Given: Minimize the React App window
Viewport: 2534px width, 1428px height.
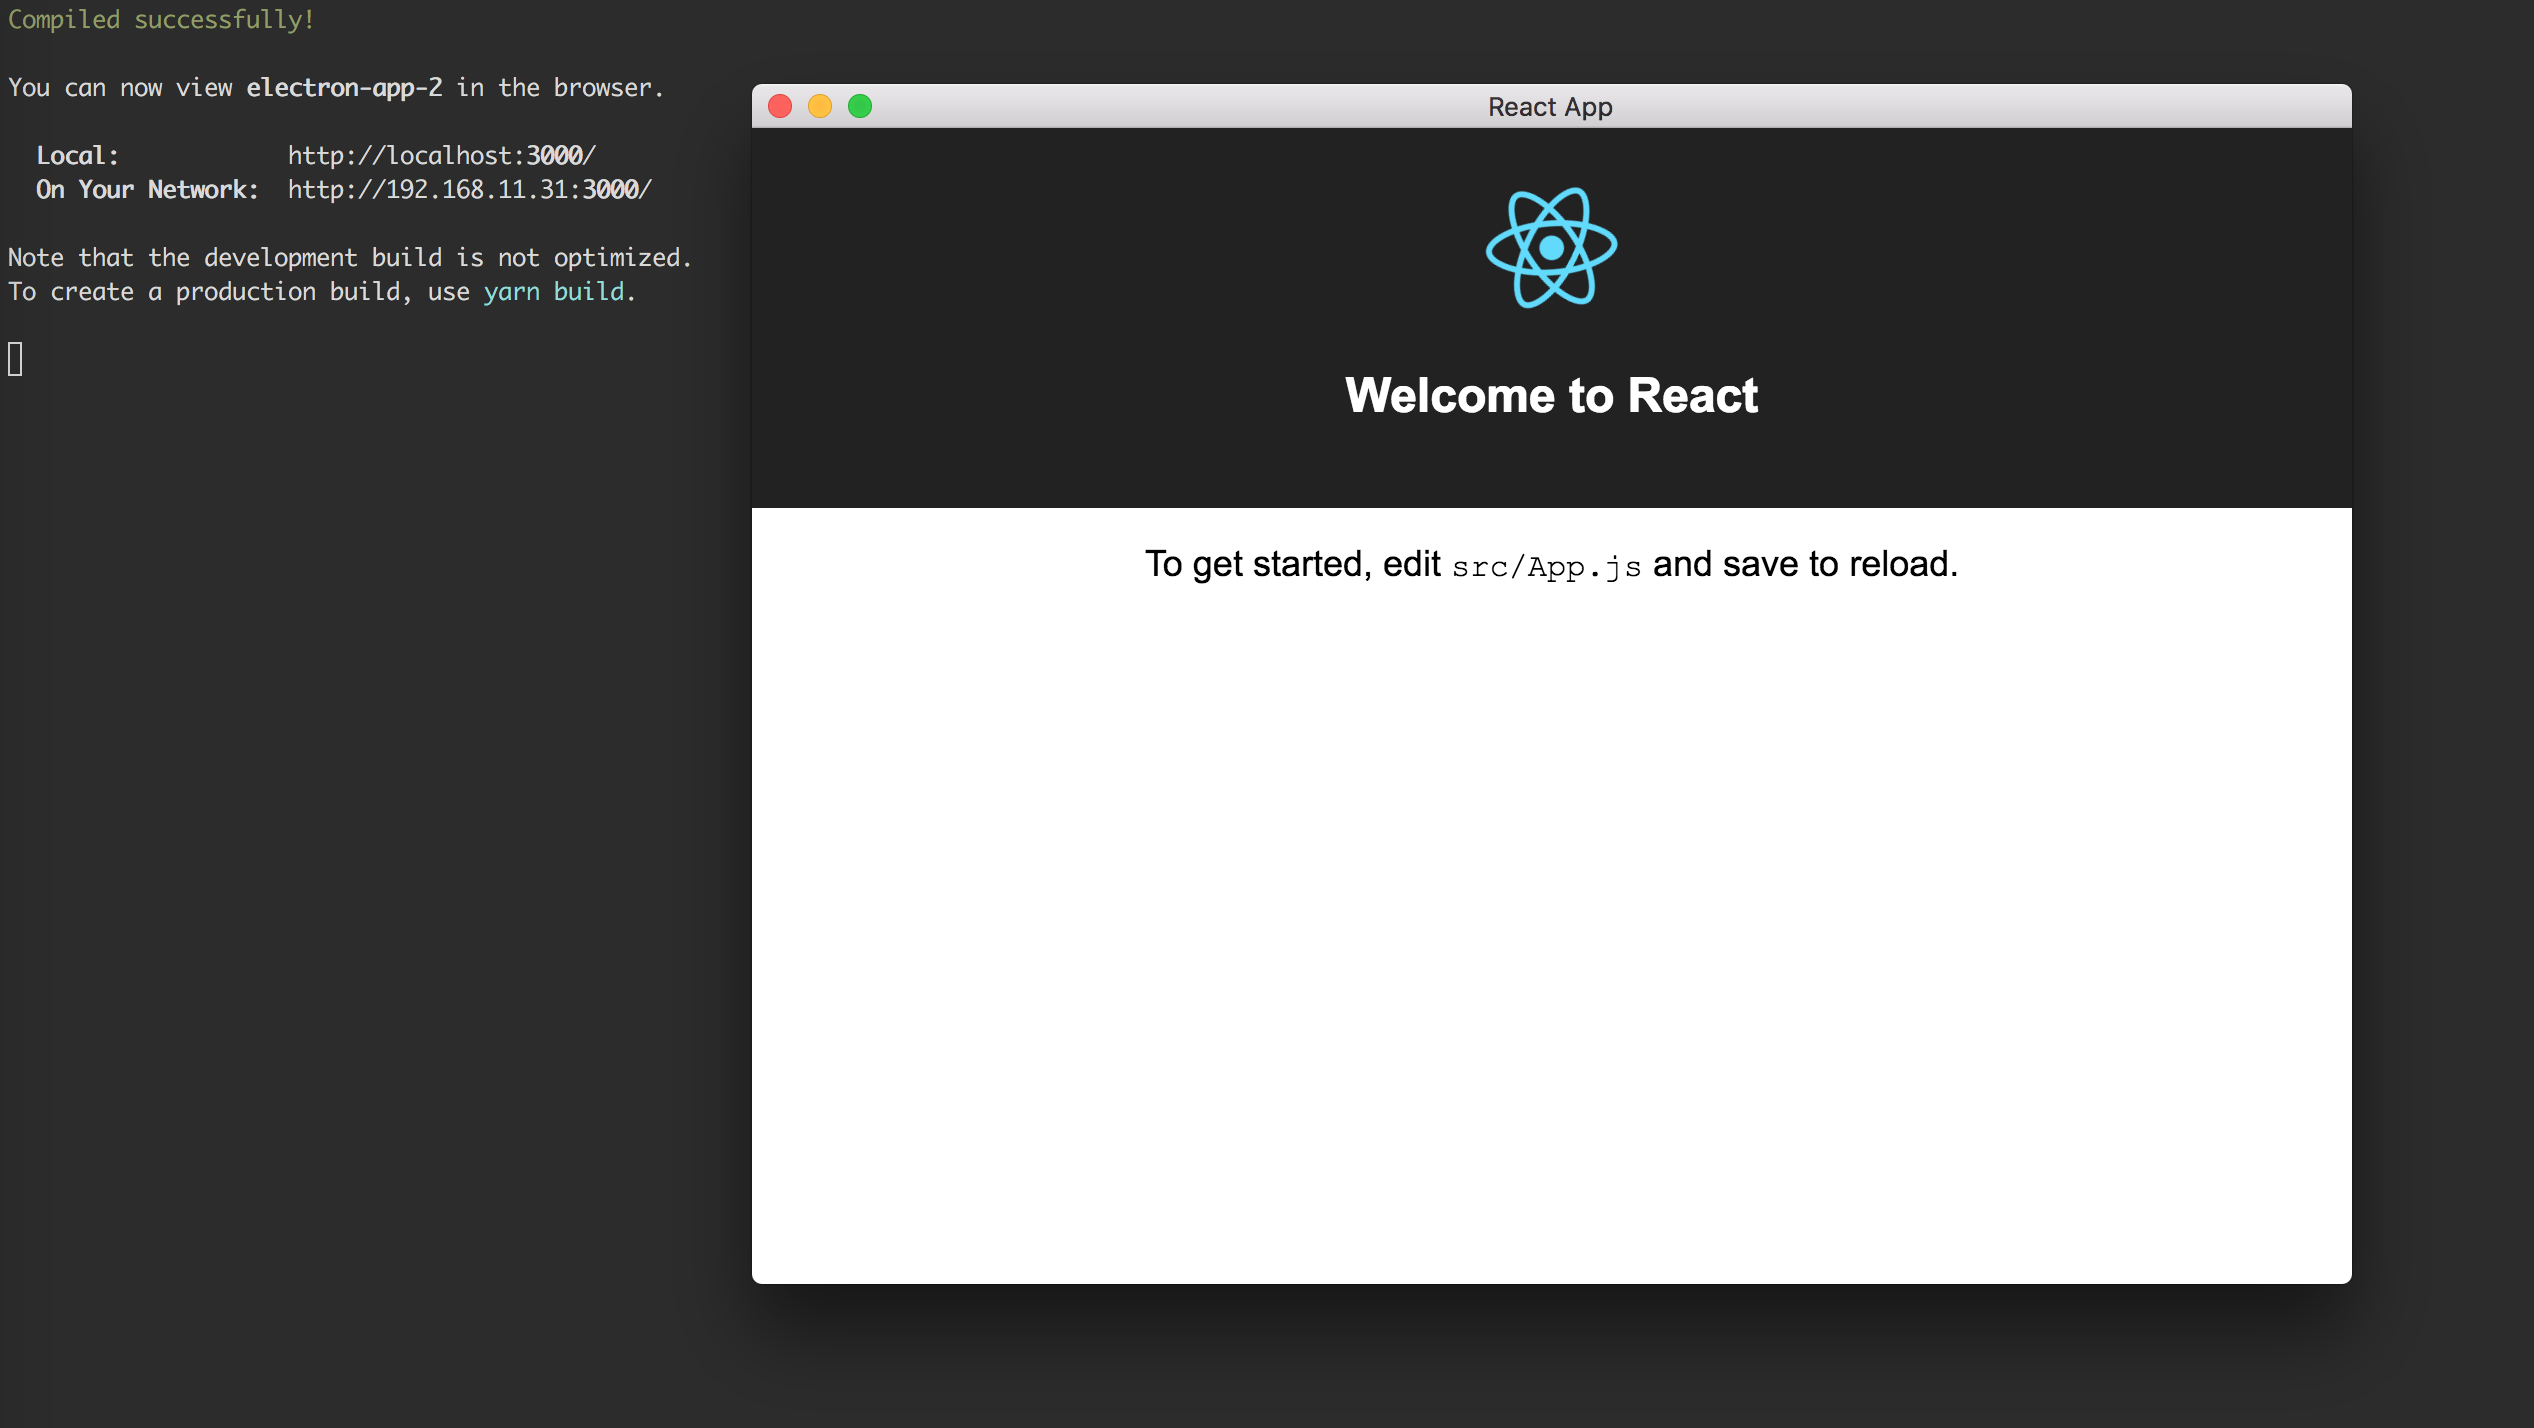Looking at the screenshot, I should click(x=820, y=106).
